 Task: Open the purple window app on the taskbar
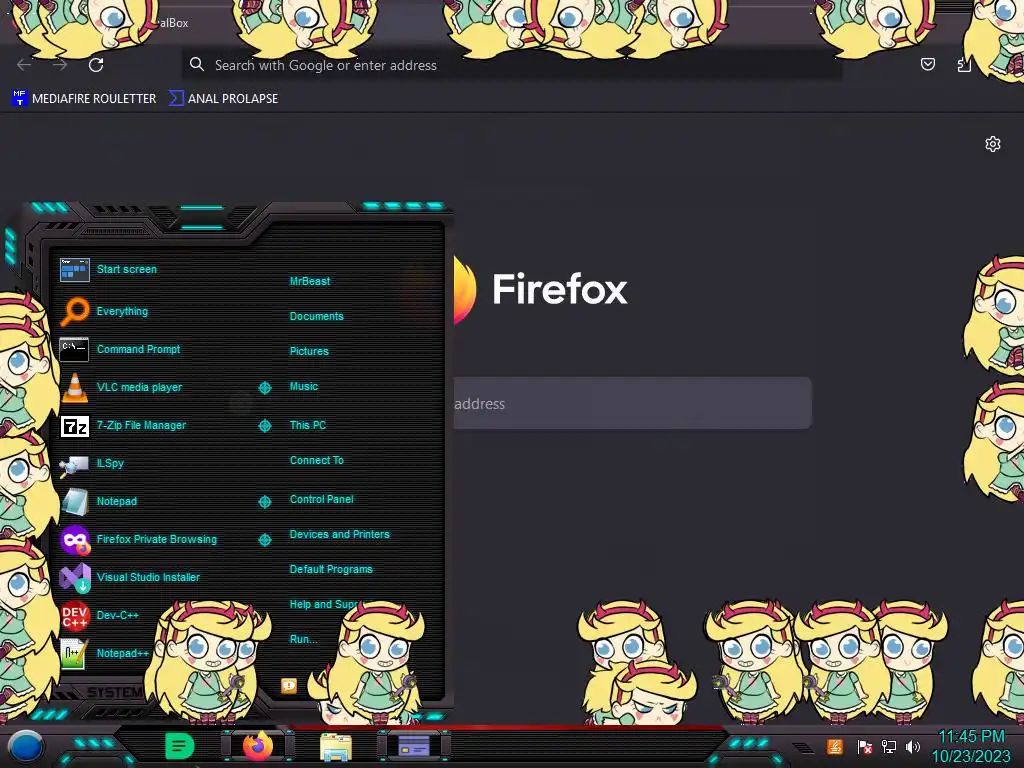(x=414, y=746)
